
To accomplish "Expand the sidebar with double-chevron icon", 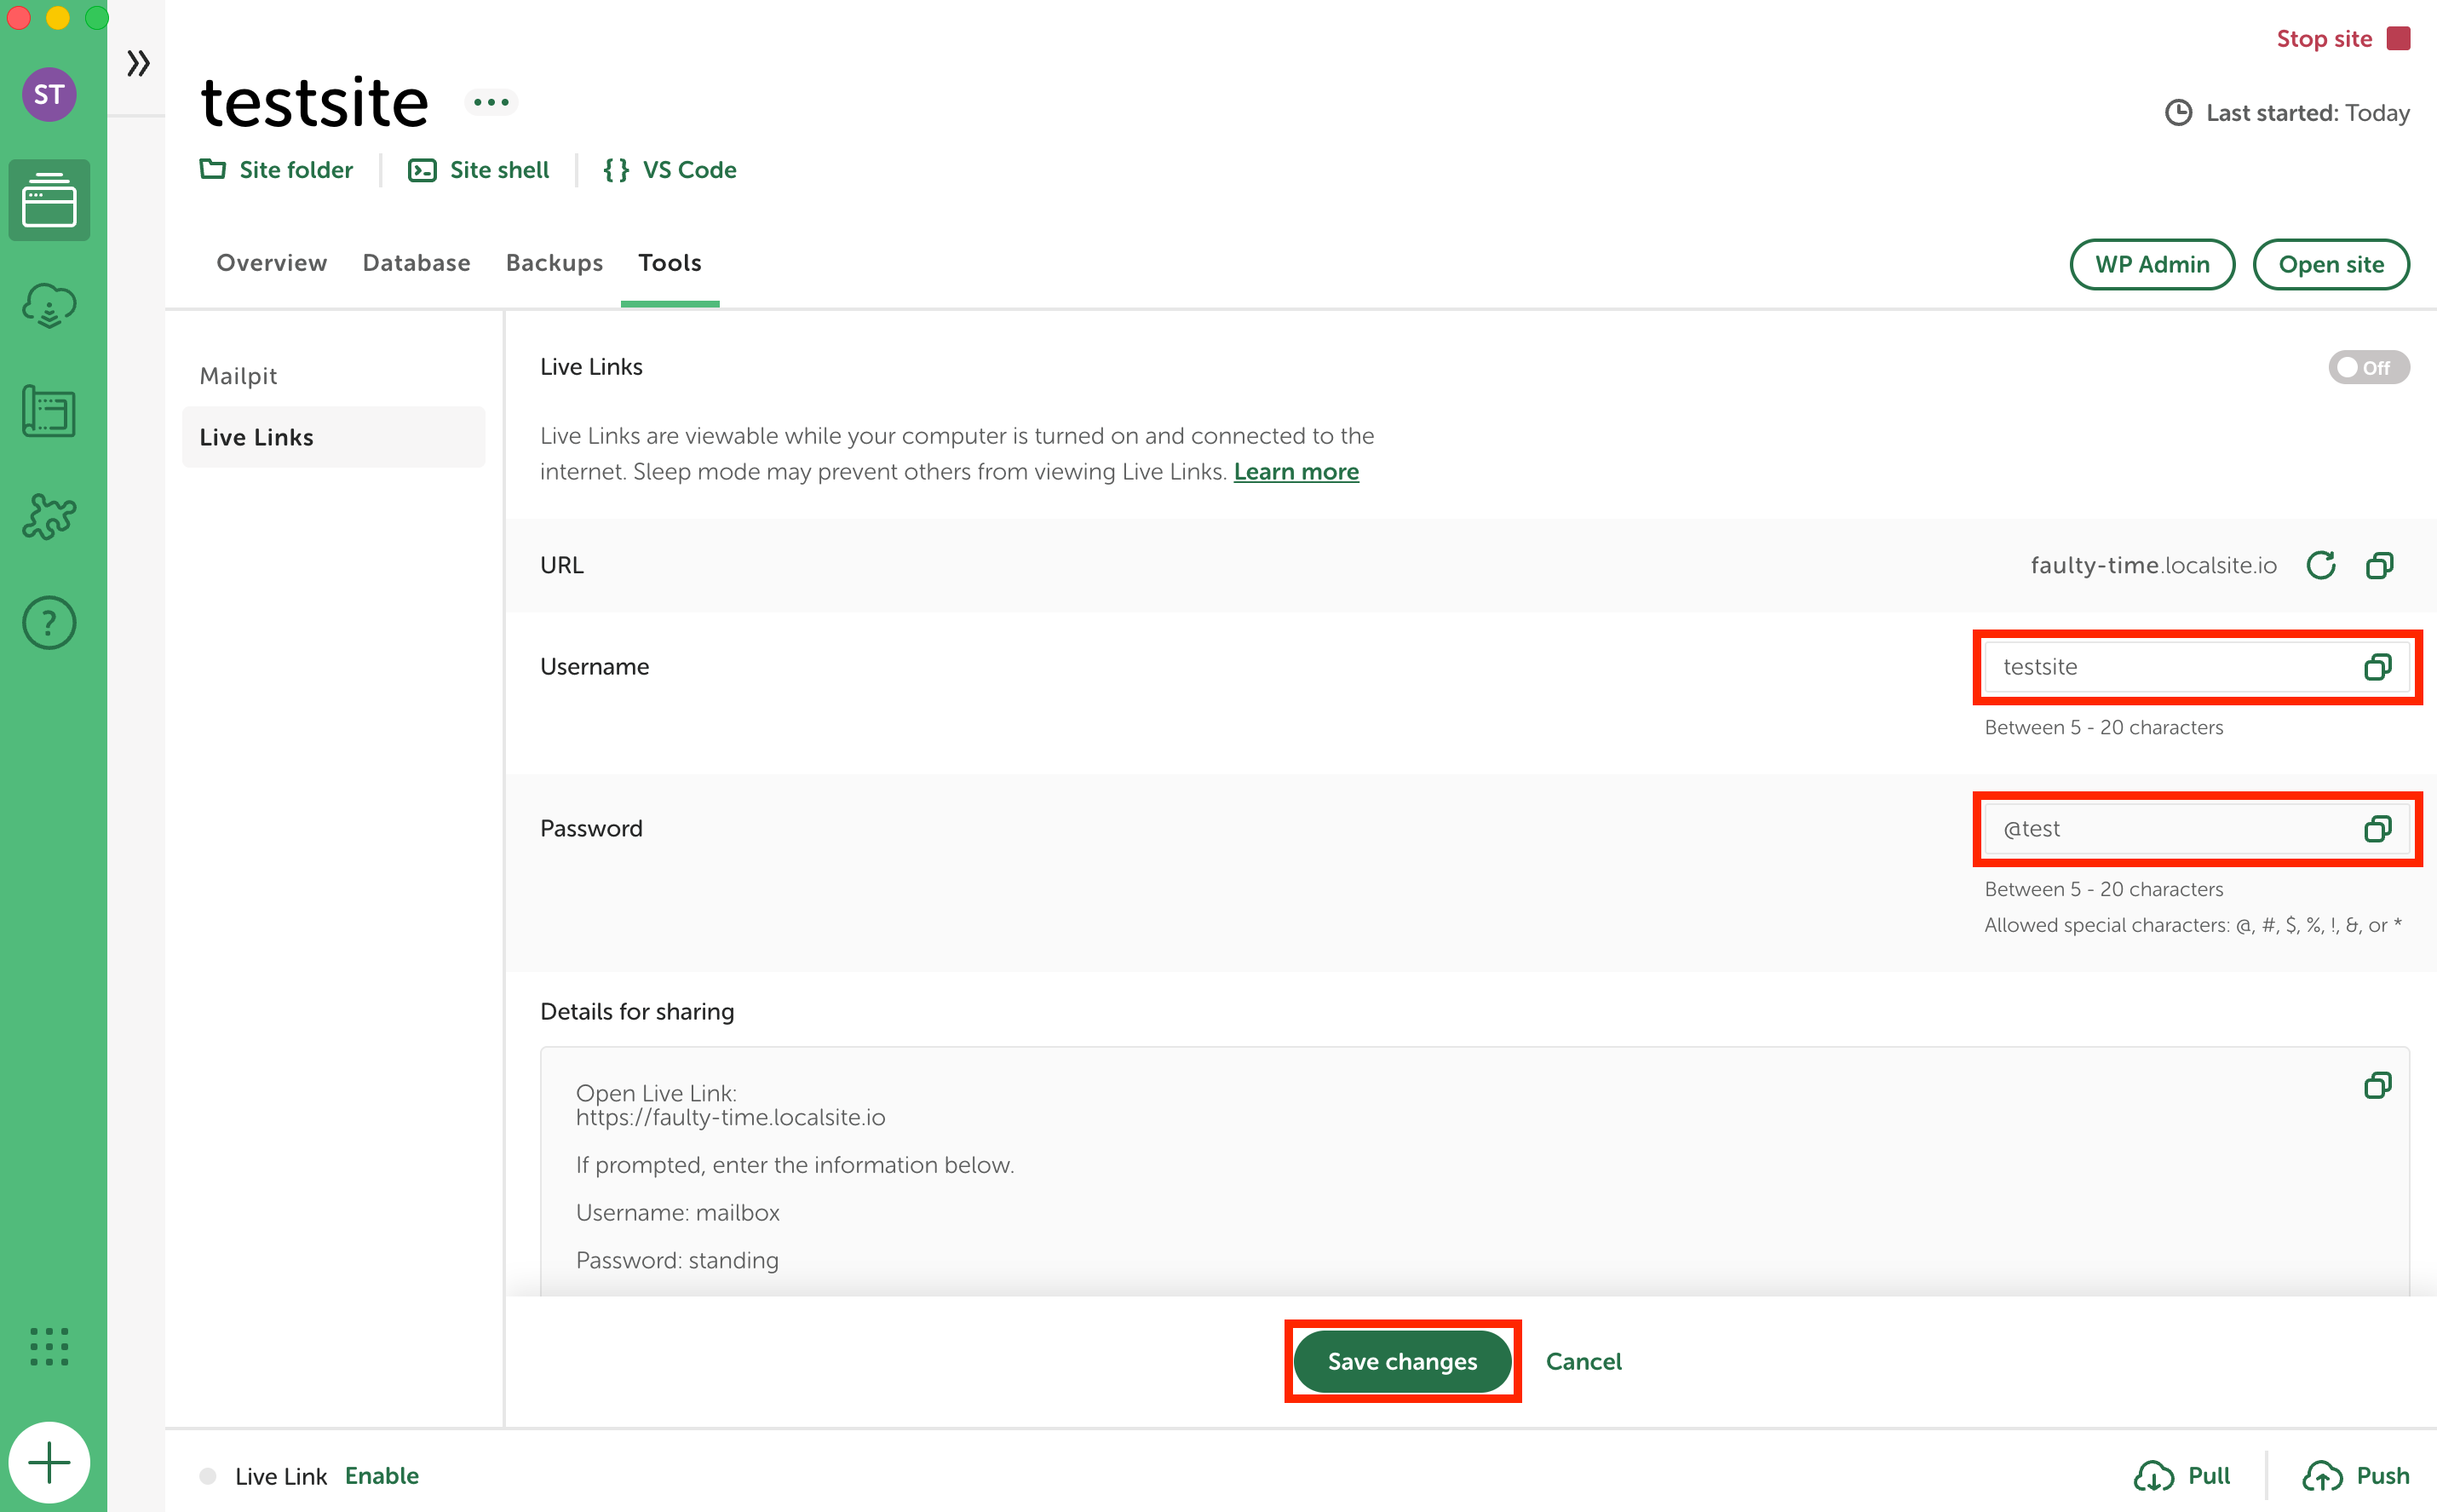I will (x=138, y=64).
